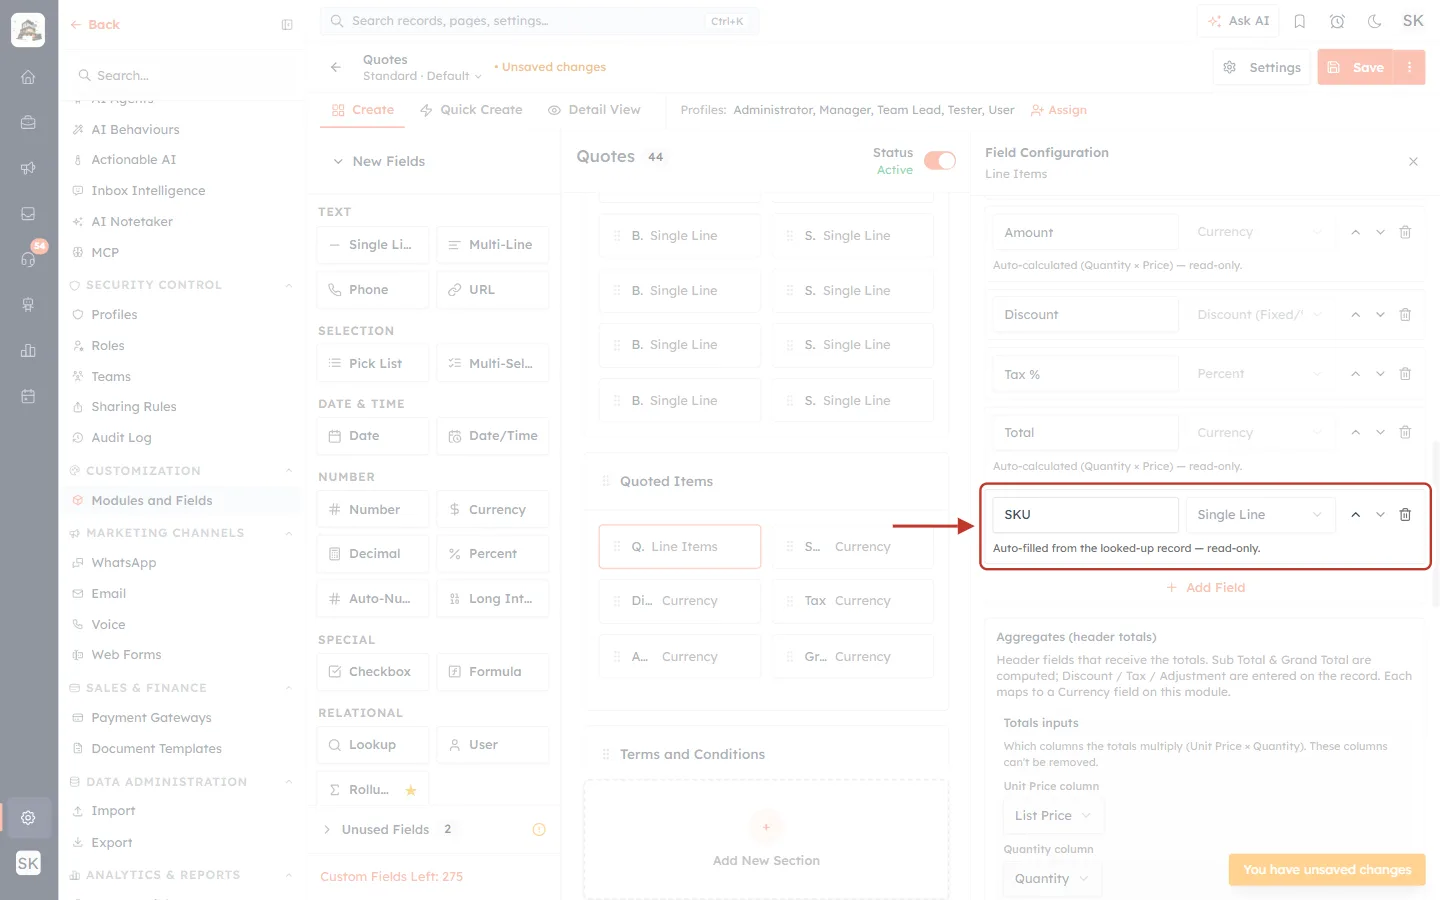The image size is (1440, 900).
Task: Switch to dark mode with moon icon
Action: pyautogui.click(x=1375, y=21)
